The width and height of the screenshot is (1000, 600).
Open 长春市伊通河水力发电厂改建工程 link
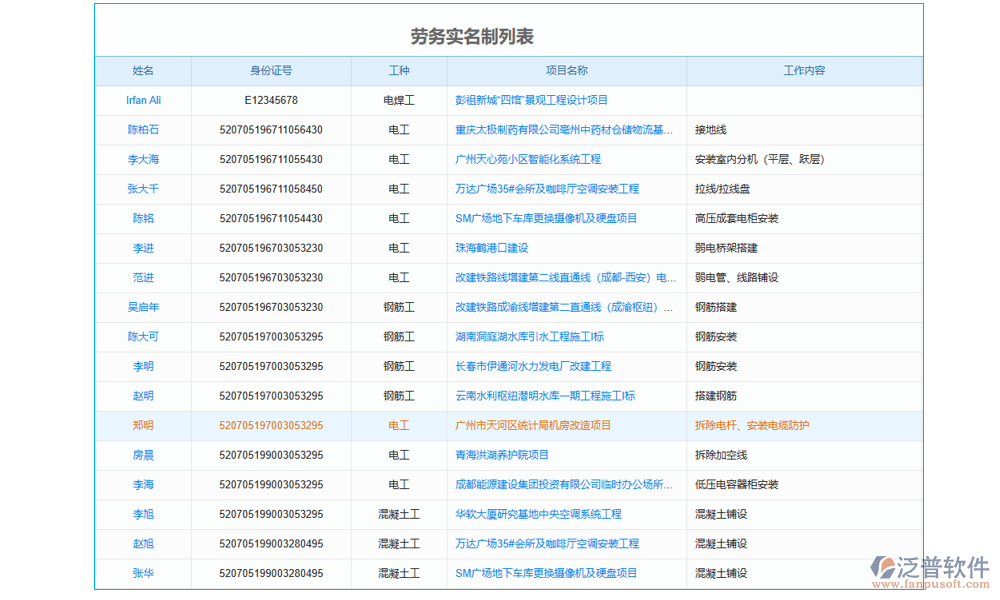533,367
